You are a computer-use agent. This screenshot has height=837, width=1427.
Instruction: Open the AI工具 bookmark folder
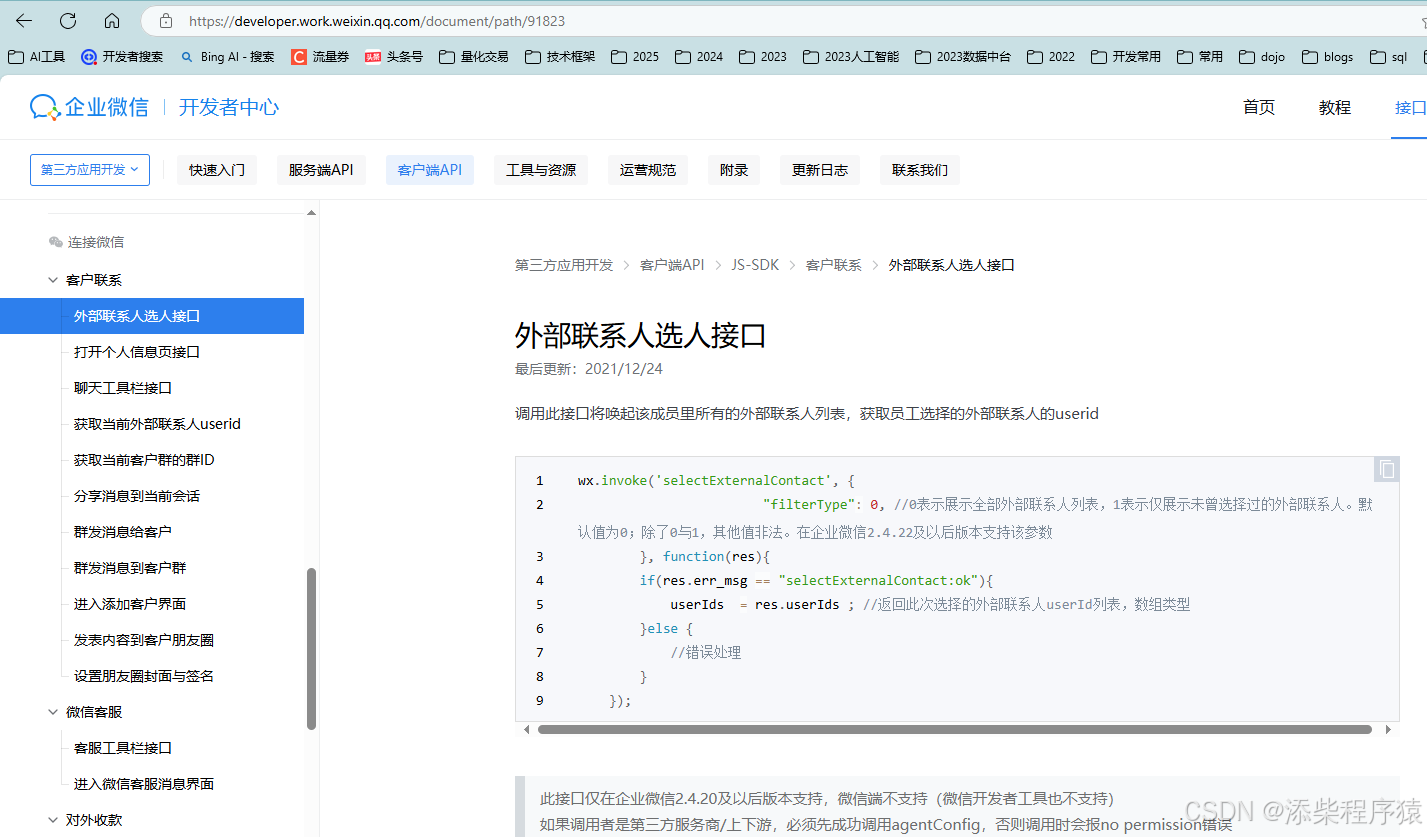point(37,57)
